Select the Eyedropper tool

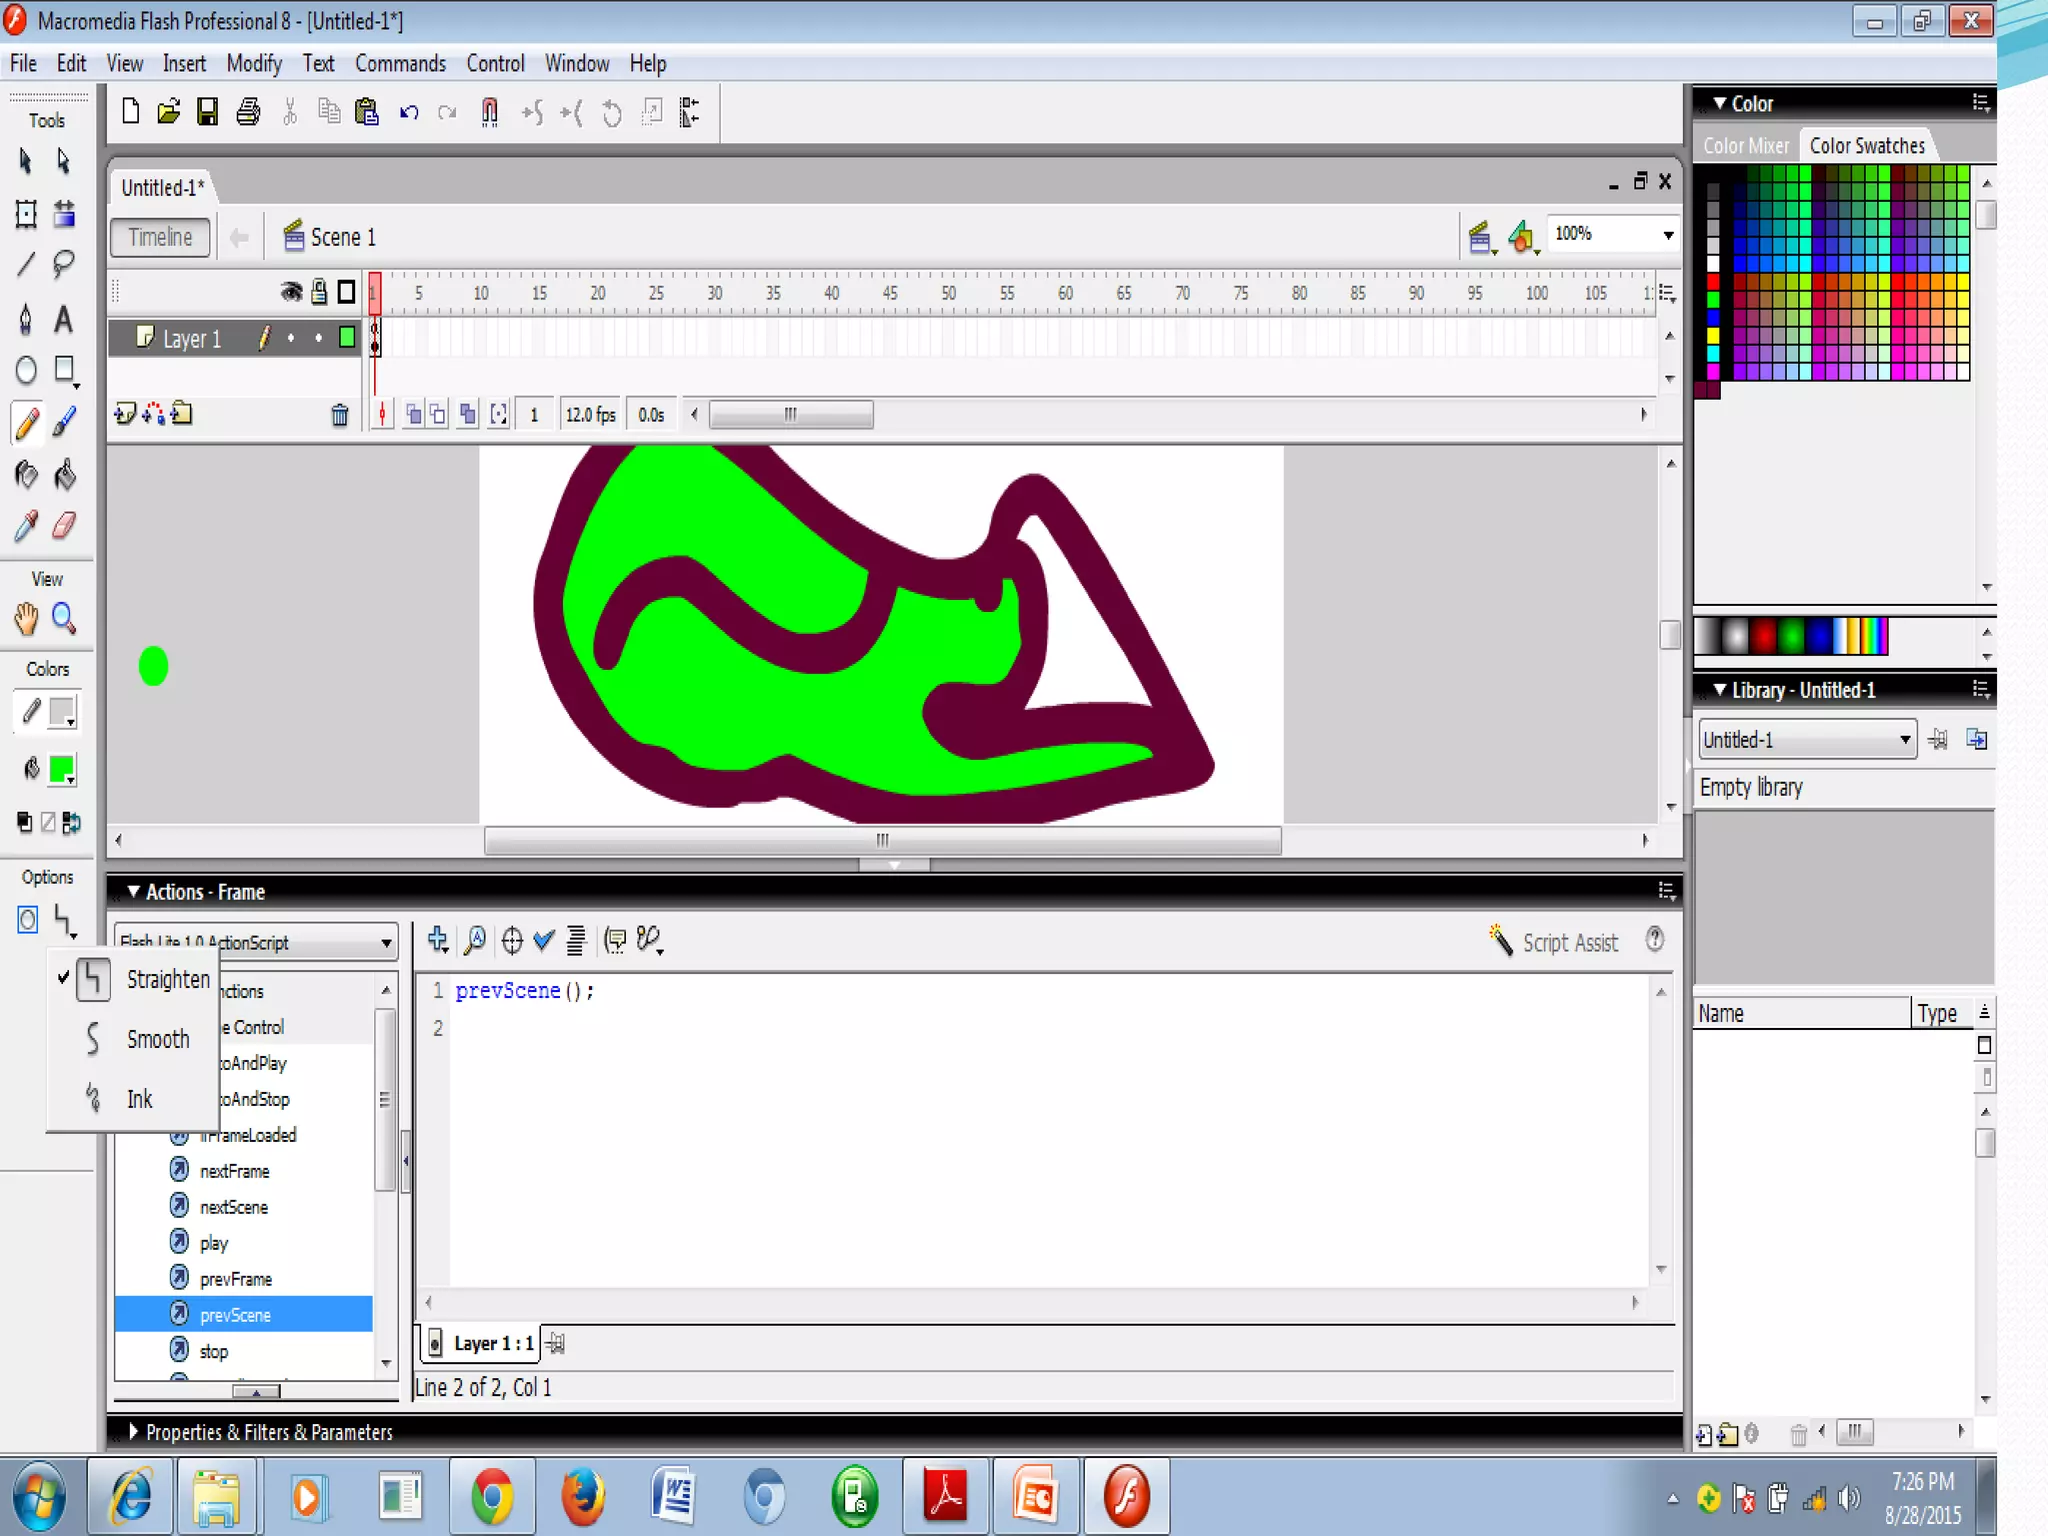tap(27, 526)
